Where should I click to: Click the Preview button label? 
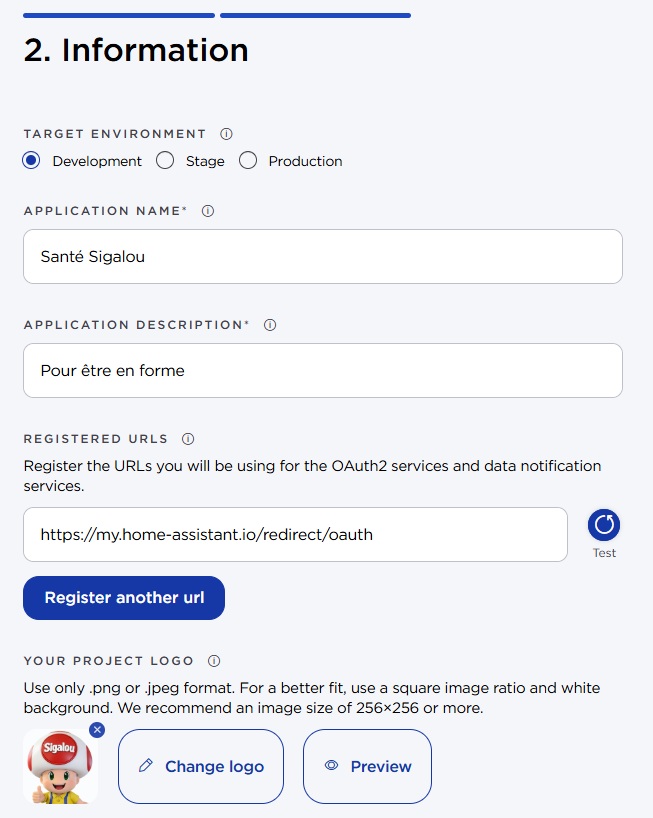click(x=381, y=767)
